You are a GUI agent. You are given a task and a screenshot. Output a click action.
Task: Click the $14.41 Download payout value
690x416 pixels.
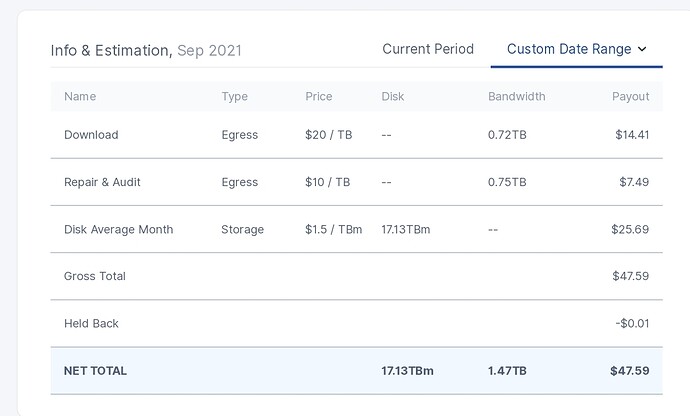632,135
